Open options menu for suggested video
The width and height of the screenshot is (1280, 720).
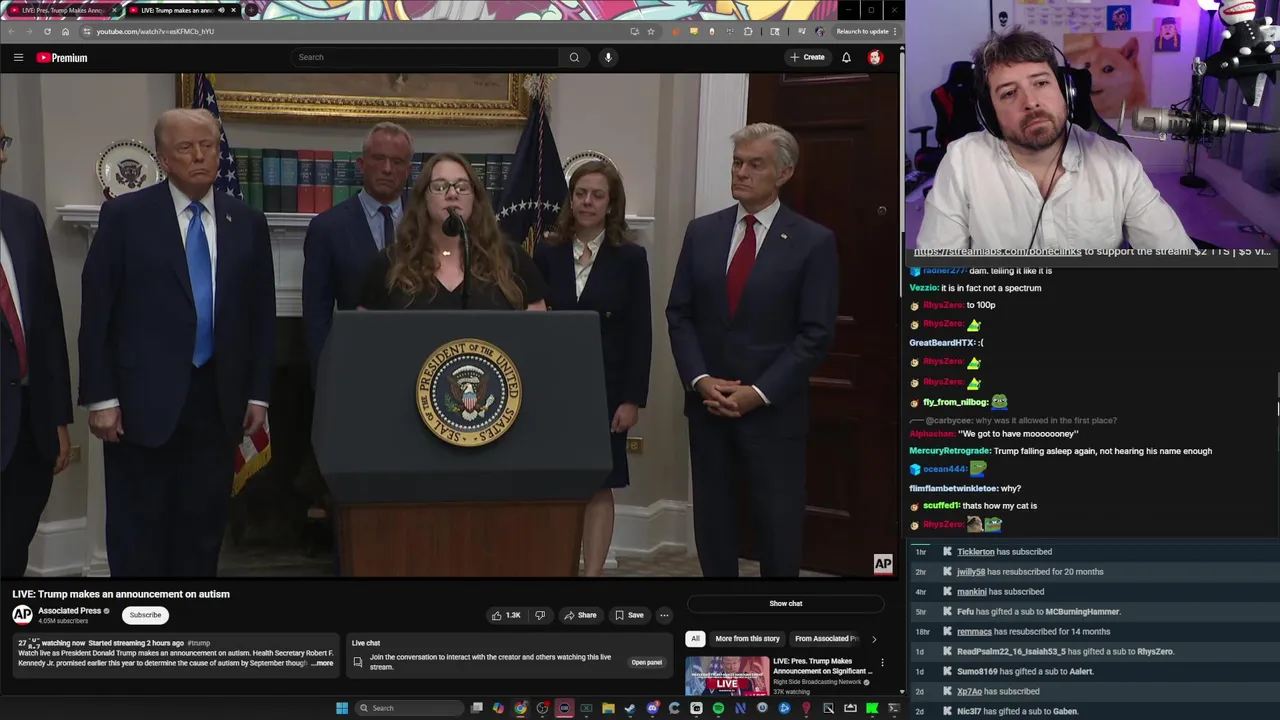click(x=882, y=662)
